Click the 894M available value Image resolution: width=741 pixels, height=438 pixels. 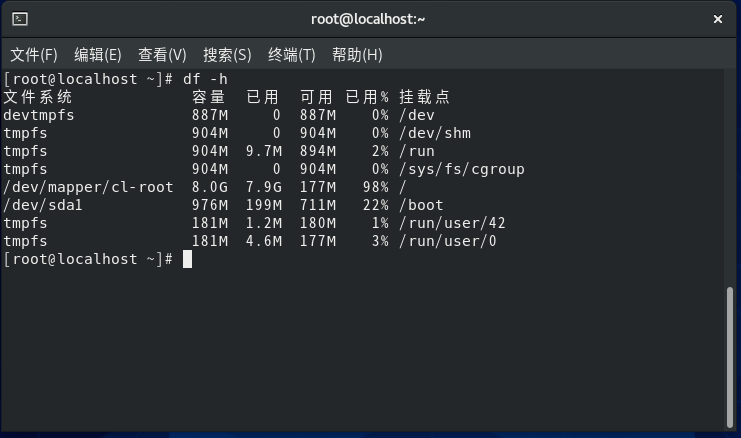pos(318,151)
